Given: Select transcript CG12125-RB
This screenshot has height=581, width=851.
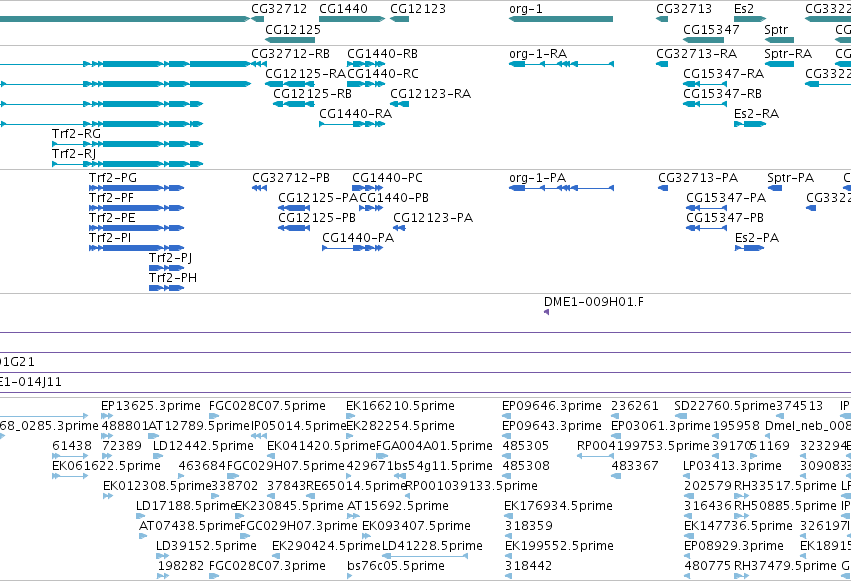Looking at the screenshot, I should pos(312,94).
